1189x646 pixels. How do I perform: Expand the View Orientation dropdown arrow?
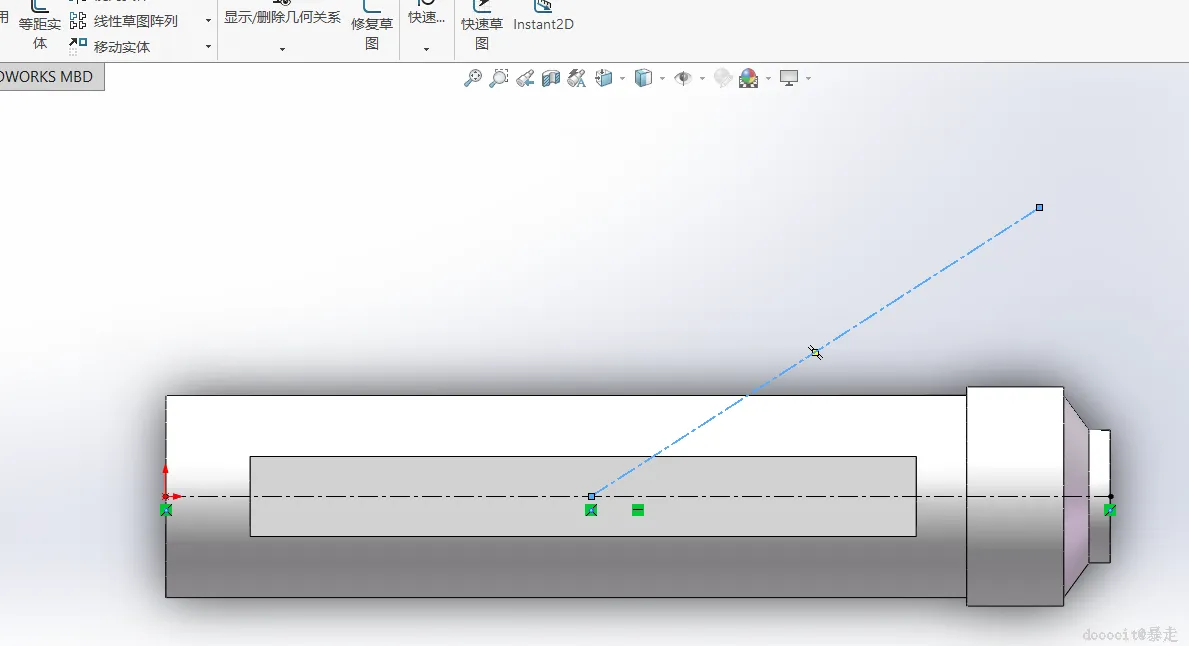[623, 78]
